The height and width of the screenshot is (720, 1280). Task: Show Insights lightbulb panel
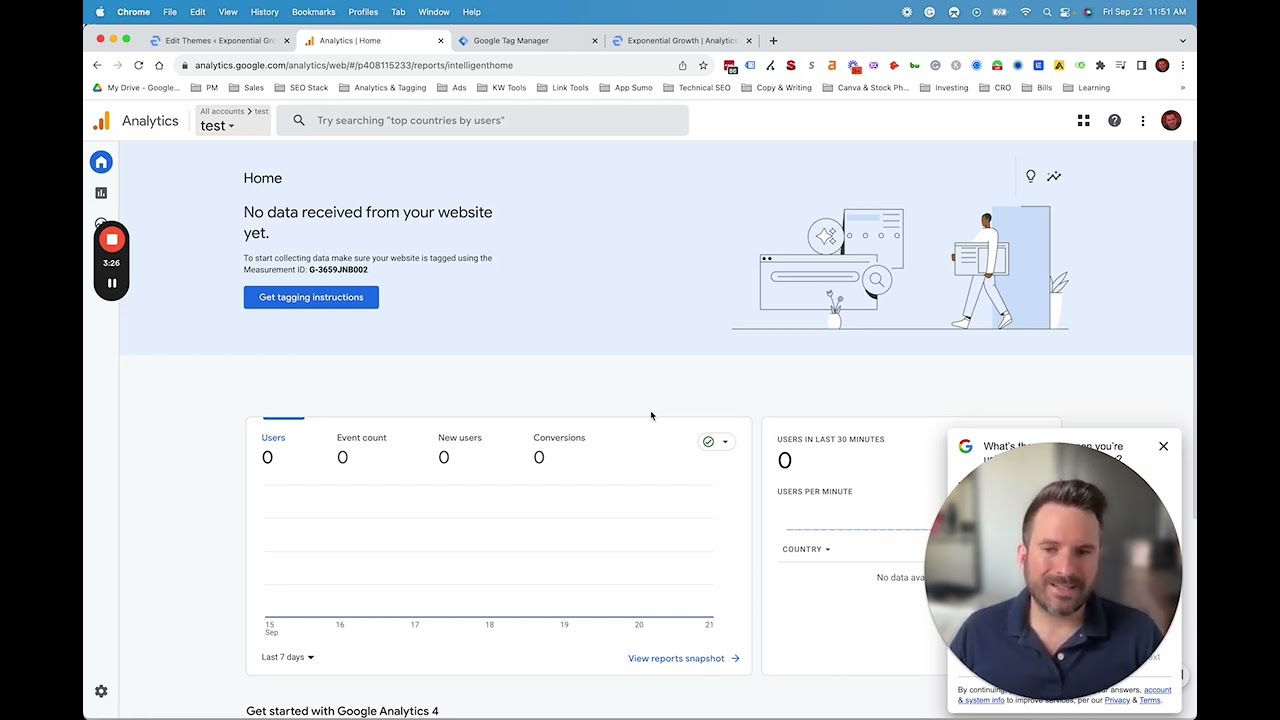point(1031,177)
